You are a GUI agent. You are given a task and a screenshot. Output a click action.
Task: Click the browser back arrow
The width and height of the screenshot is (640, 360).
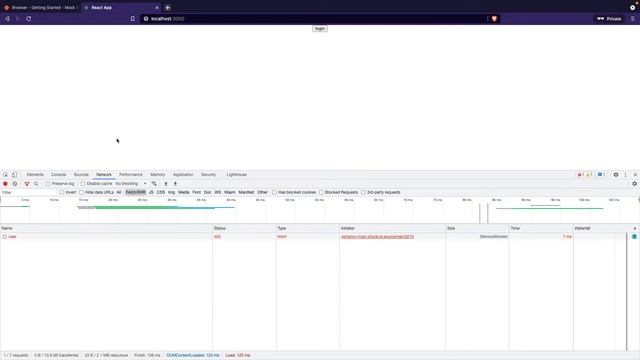coord(7,19)
